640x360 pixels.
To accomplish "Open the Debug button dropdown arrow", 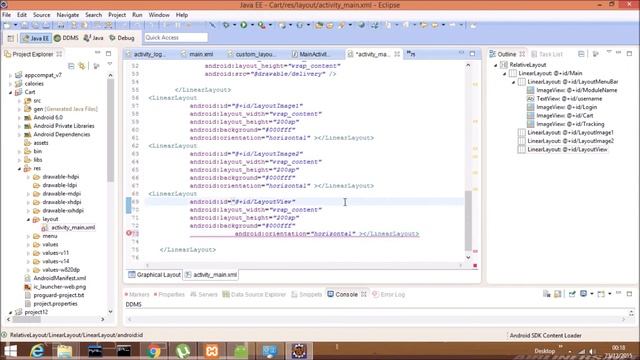I will coord(234,25).
